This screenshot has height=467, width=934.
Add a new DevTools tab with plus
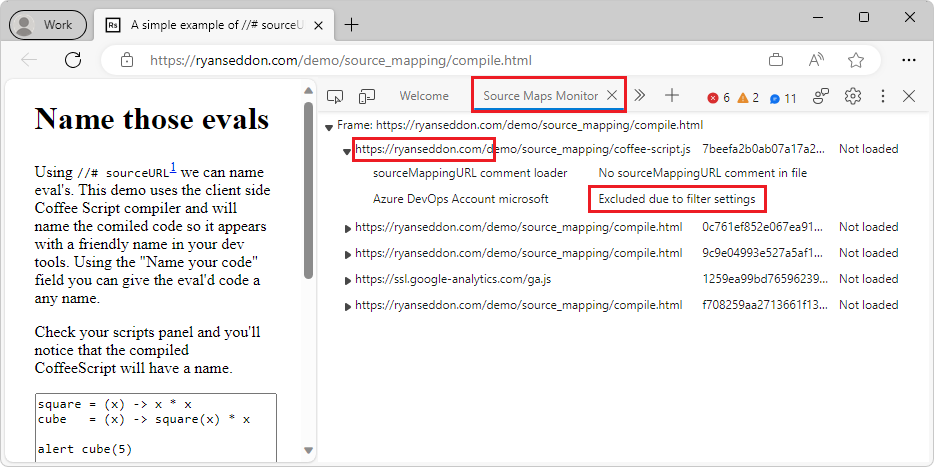tap(672, 95)
